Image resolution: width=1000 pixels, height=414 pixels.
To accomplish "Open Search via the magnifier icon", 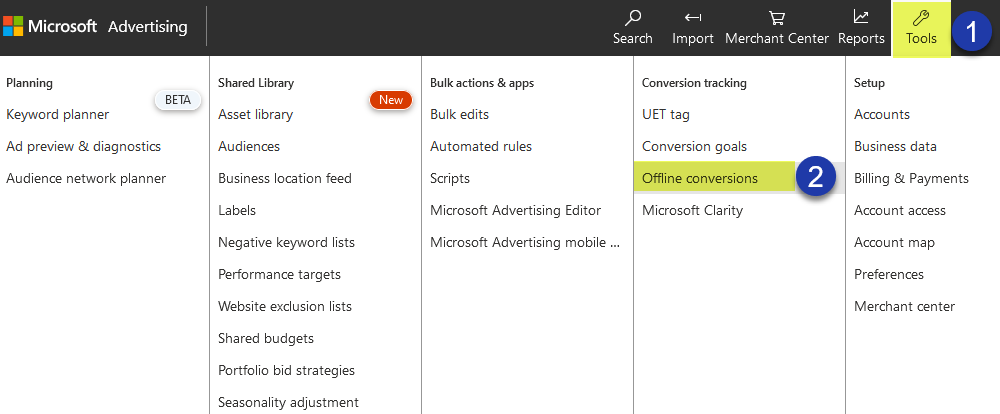I will coord(633,17).
